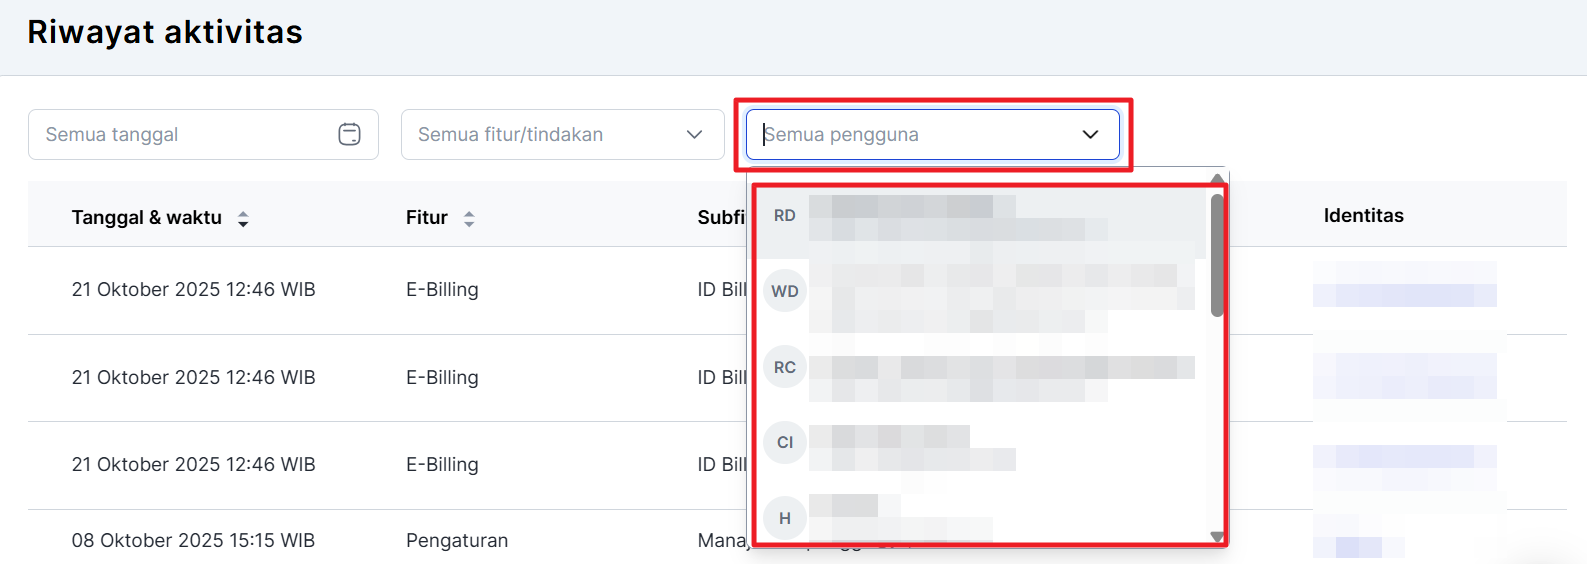Sort by Tanggal & waktu arrows icon
The height and width of the screenshot is (564, 1587).
click(243, 219)
